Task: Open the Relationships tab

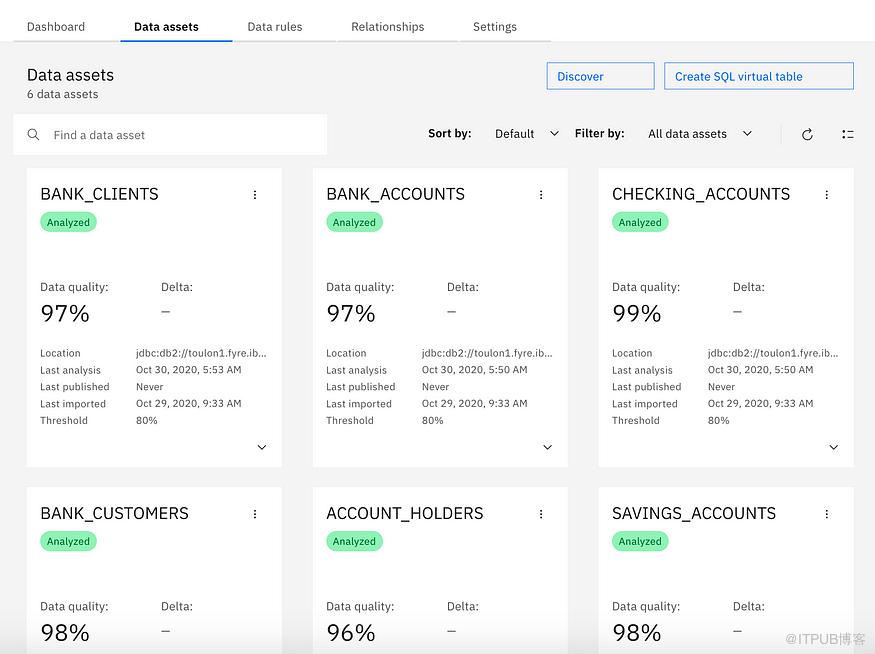Action: 388,27
